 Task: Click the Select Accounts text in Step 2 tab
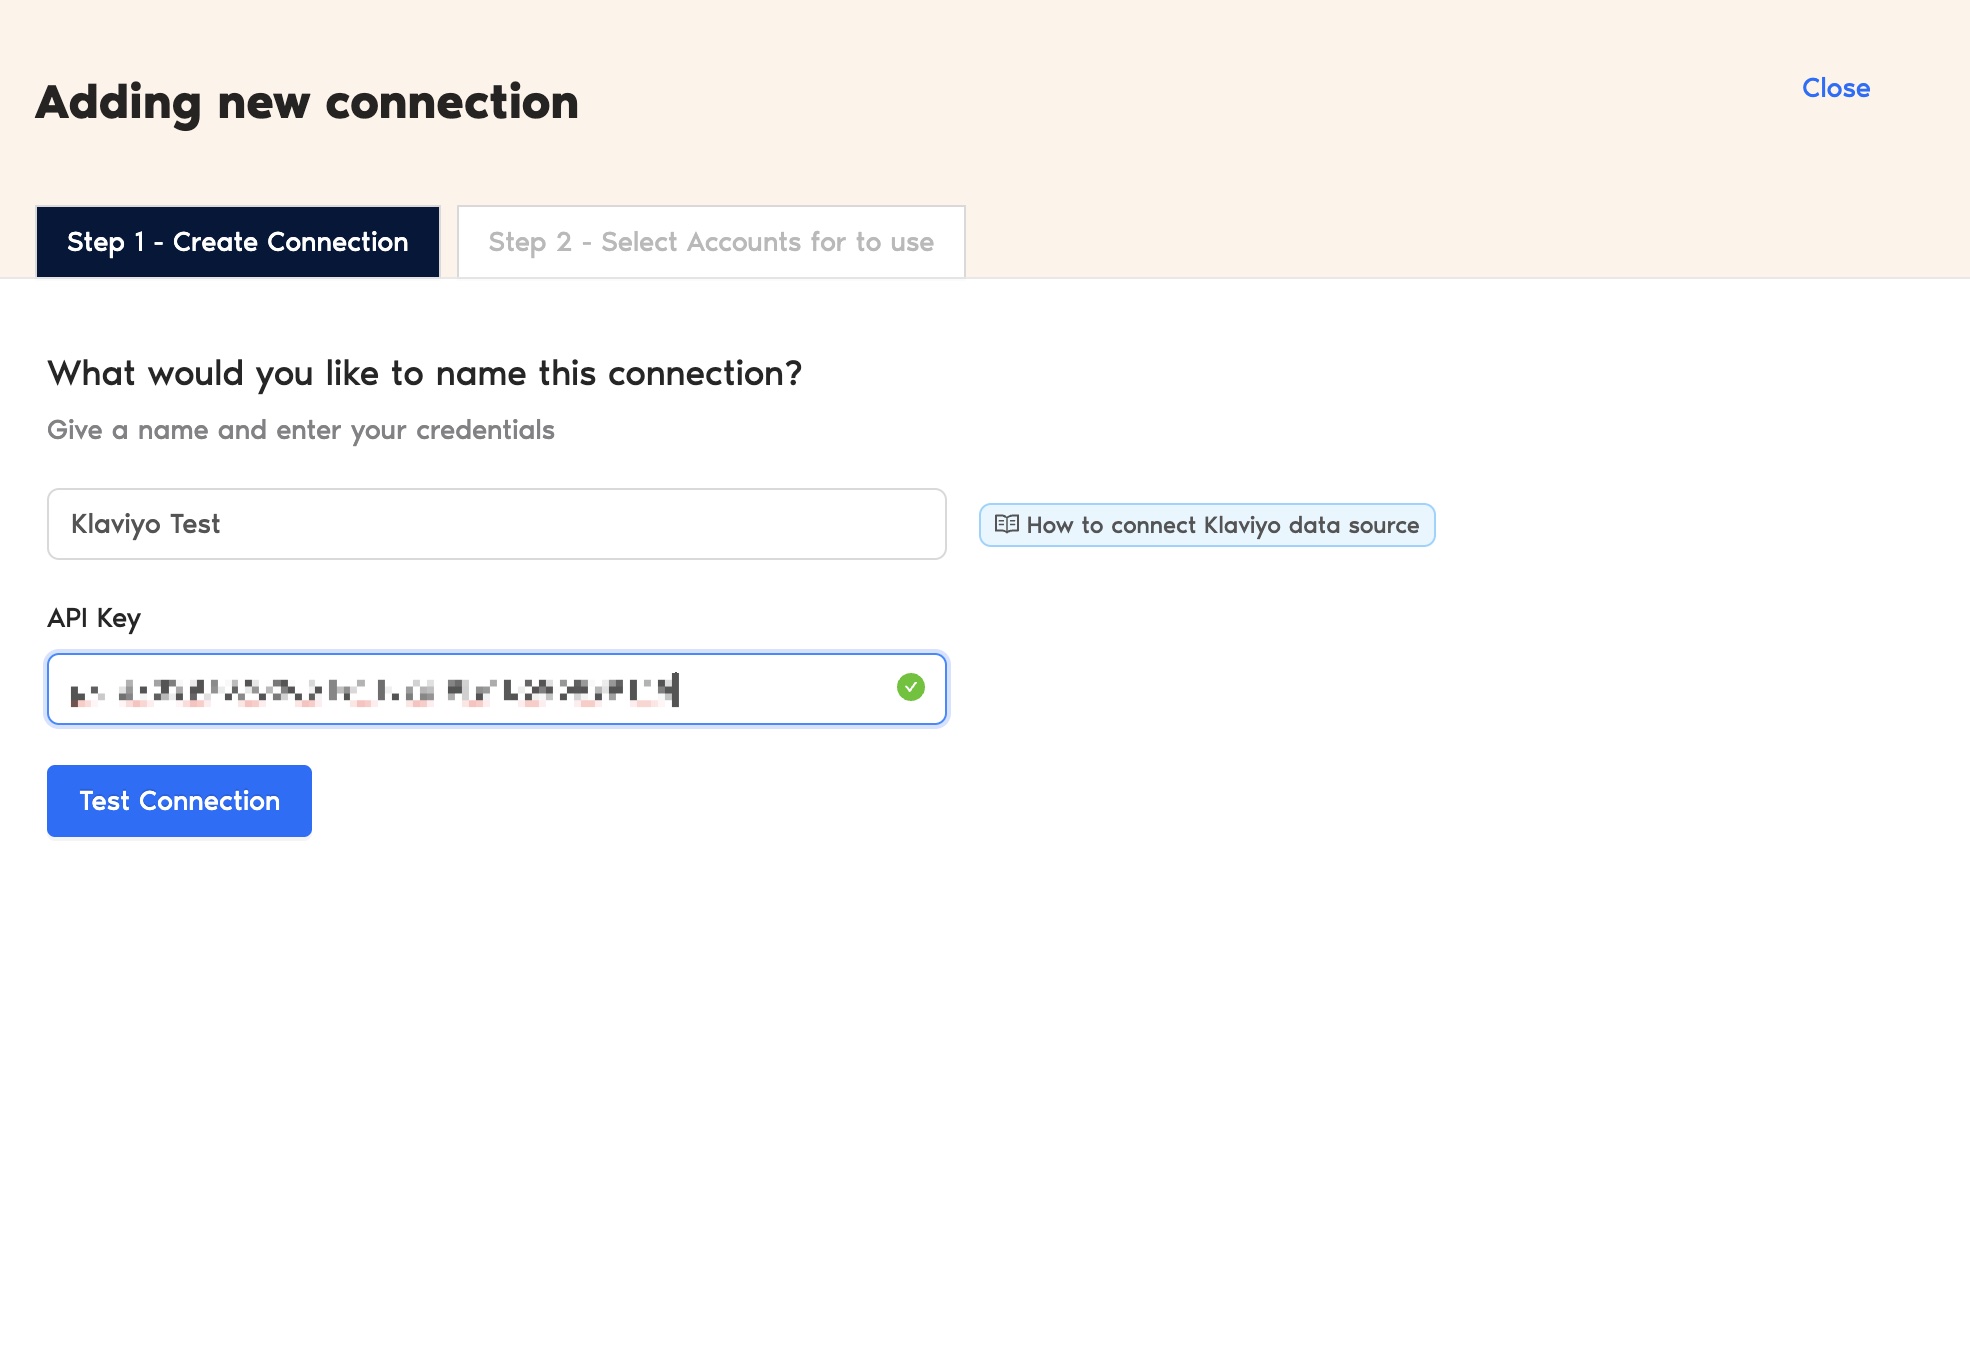701,242
